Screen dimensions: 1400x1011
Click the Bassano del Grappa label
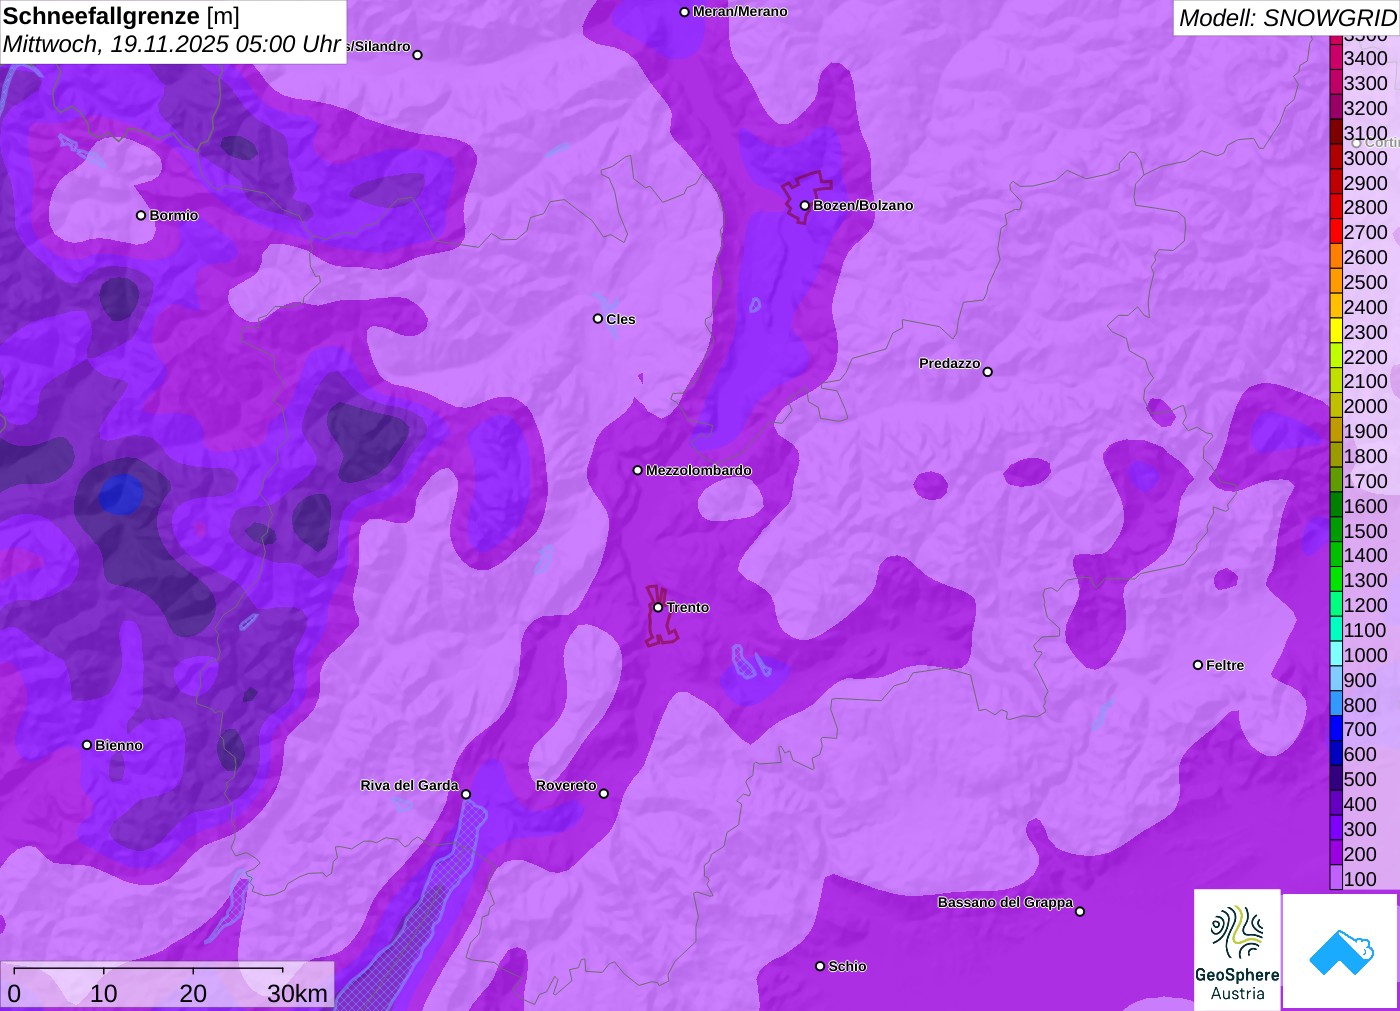(1005, 902)
